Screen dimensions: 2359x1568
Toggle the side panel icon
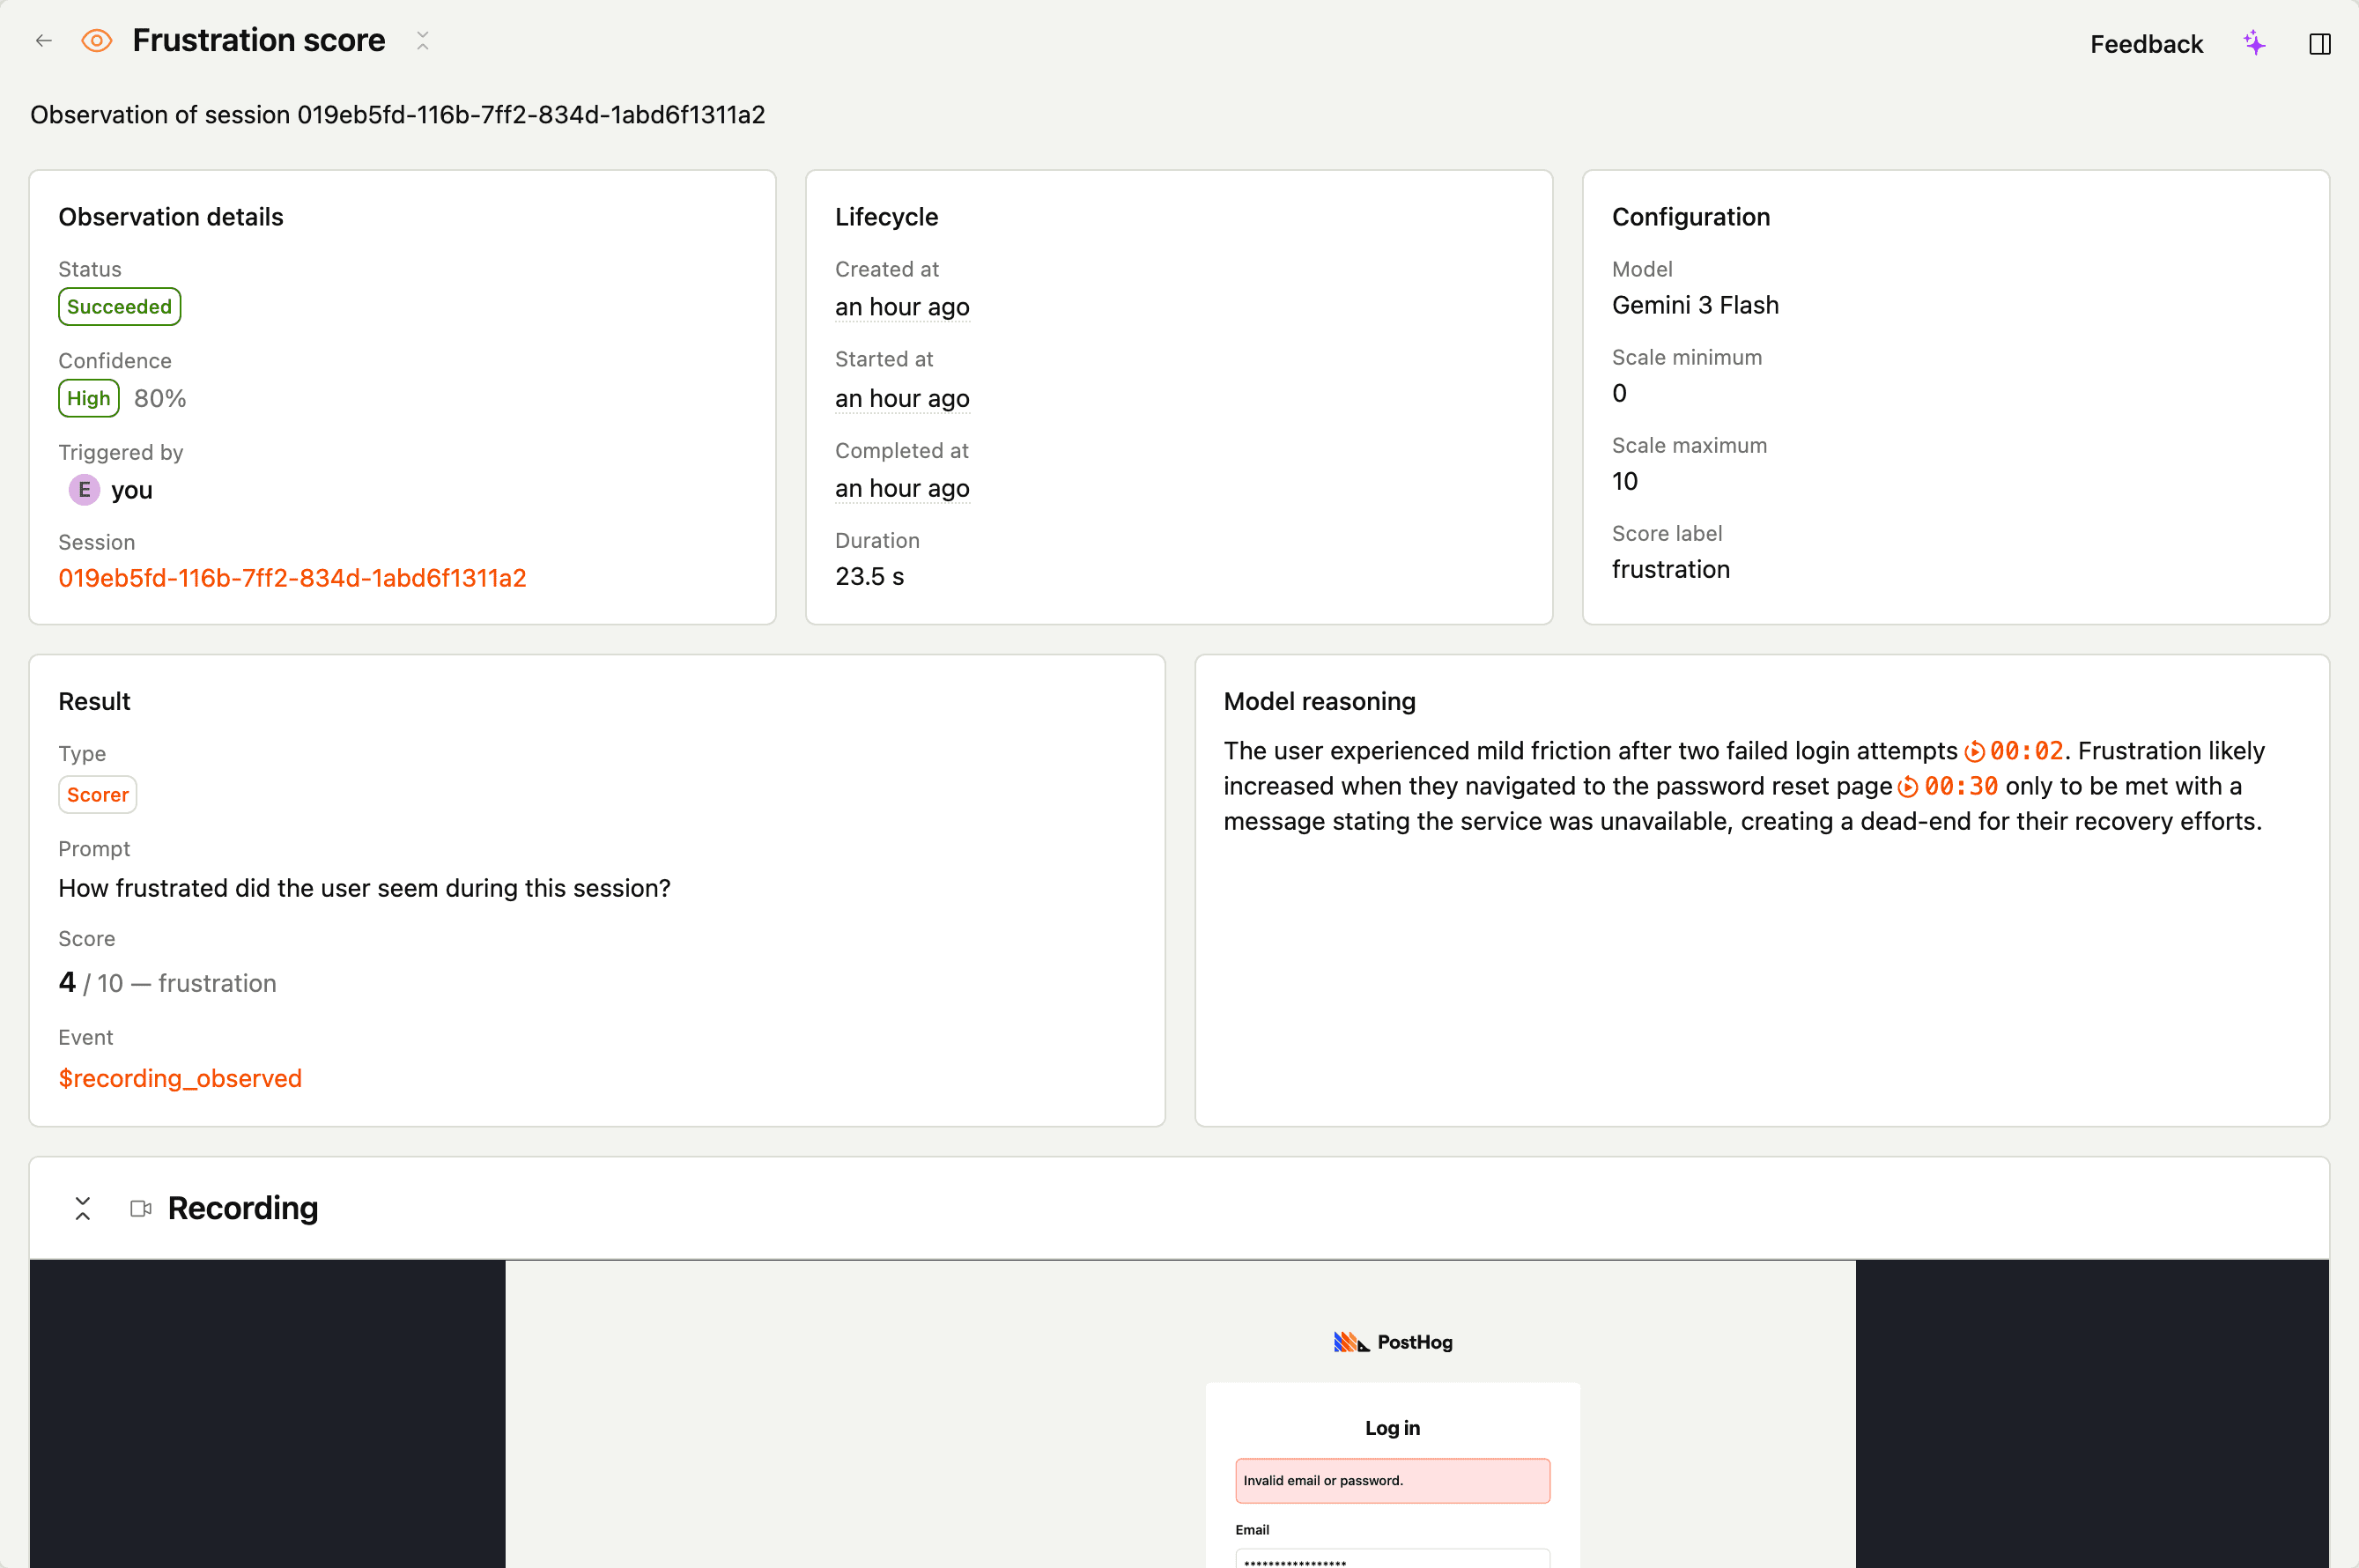pos(2320,44)
